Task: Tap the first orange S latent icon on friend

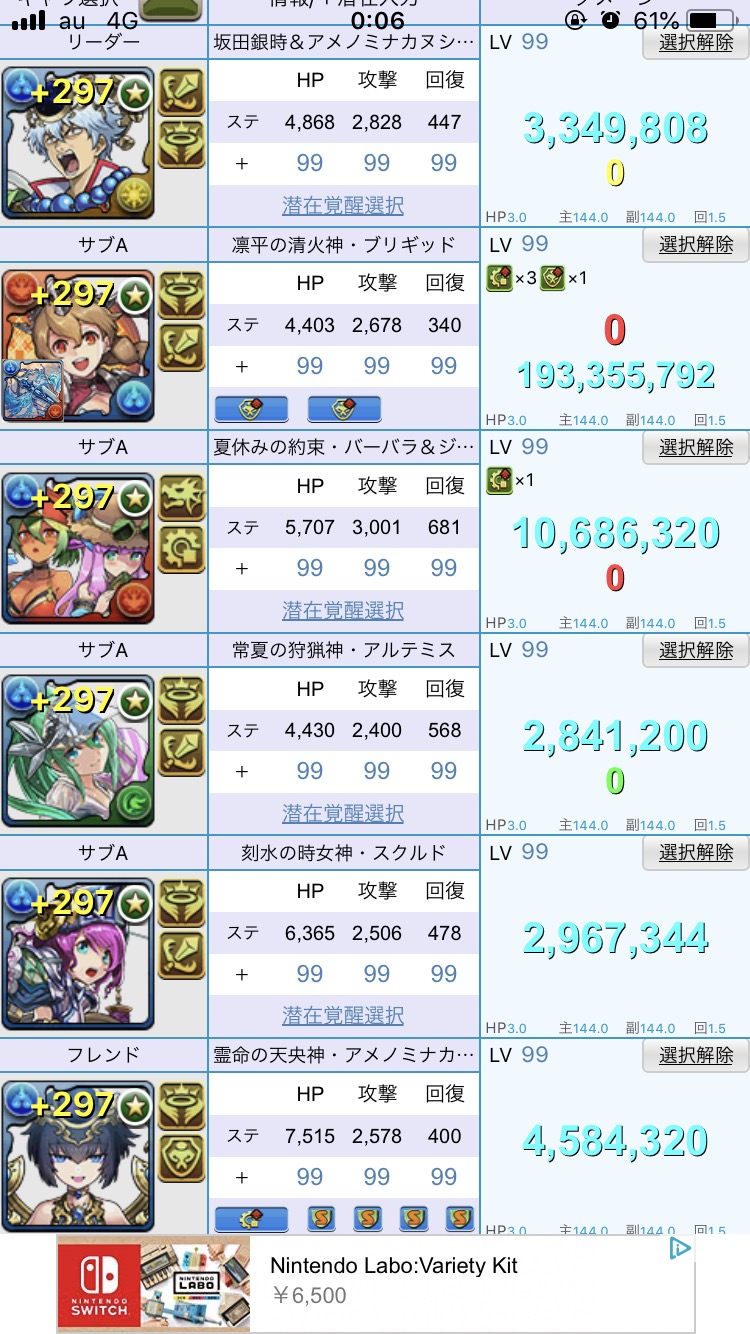Action: click(321, 1219)
